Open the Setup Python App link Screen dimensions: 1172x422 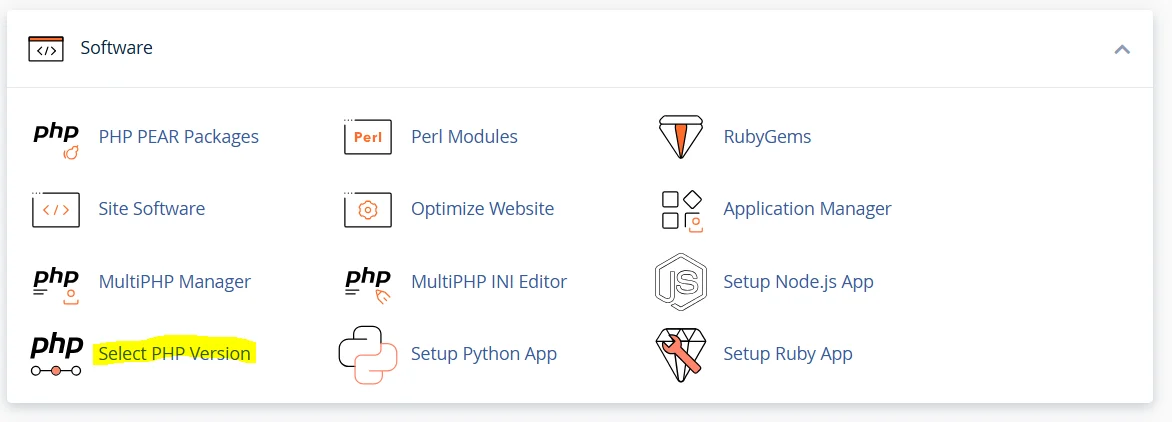[x=484, y=353]
